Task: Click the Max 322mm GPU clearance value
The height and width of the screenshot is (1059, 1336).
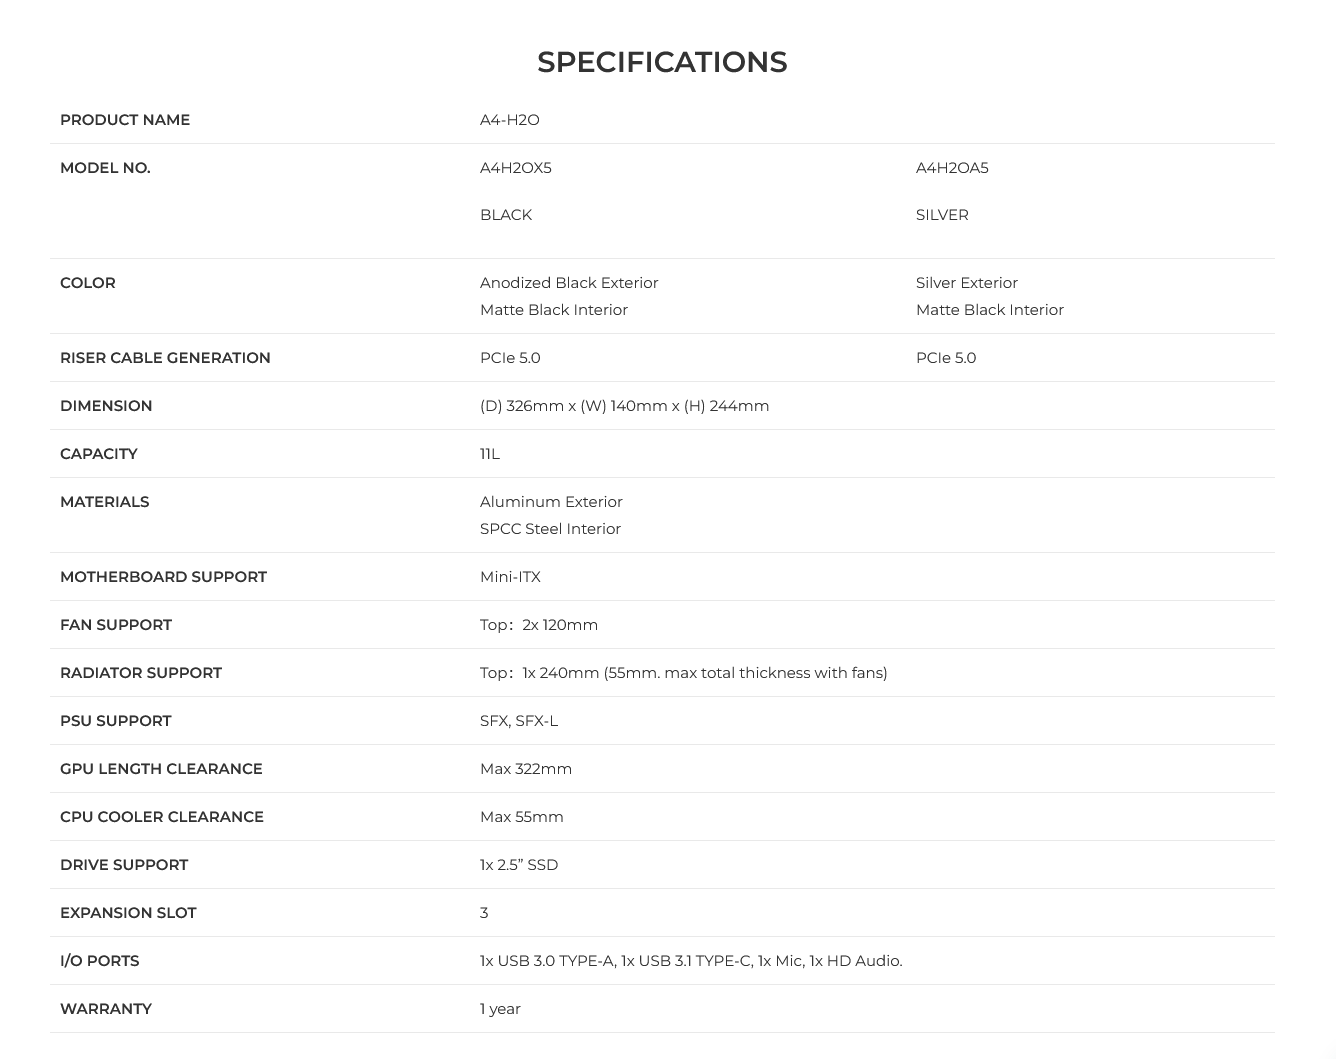Action: (526, 769)
